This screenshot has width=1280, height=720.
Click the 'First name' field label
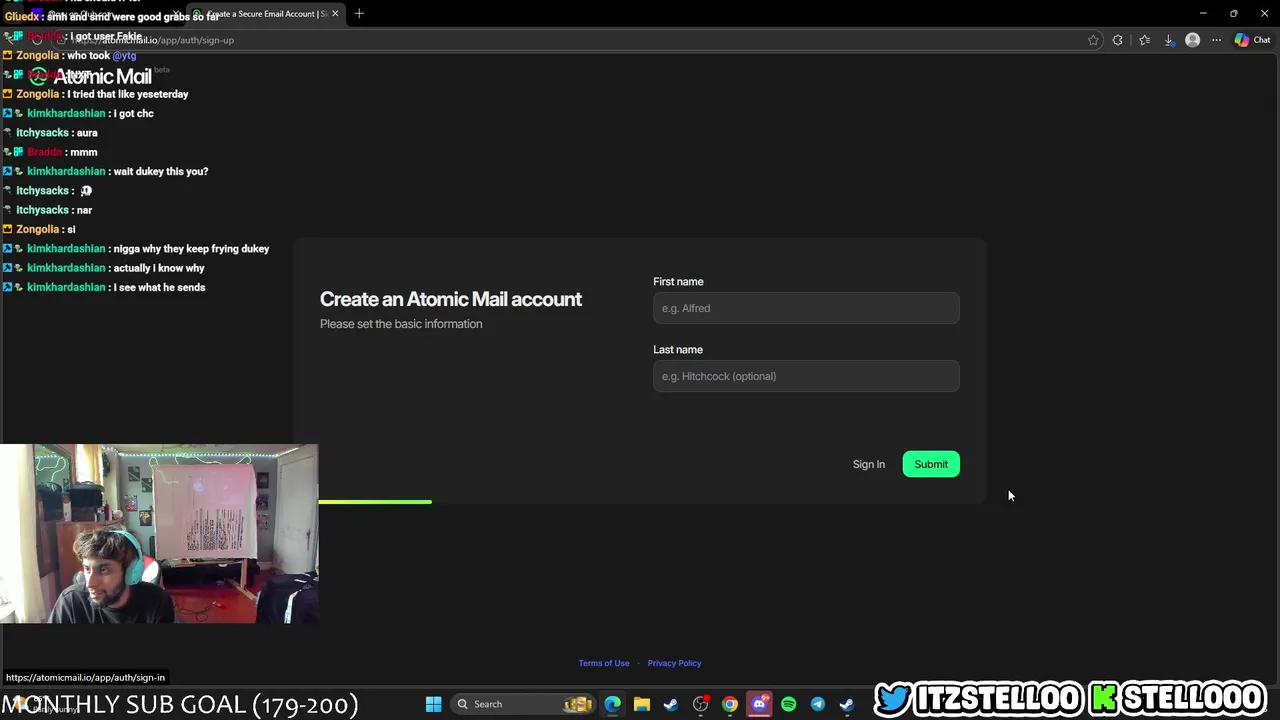(678, 282)
